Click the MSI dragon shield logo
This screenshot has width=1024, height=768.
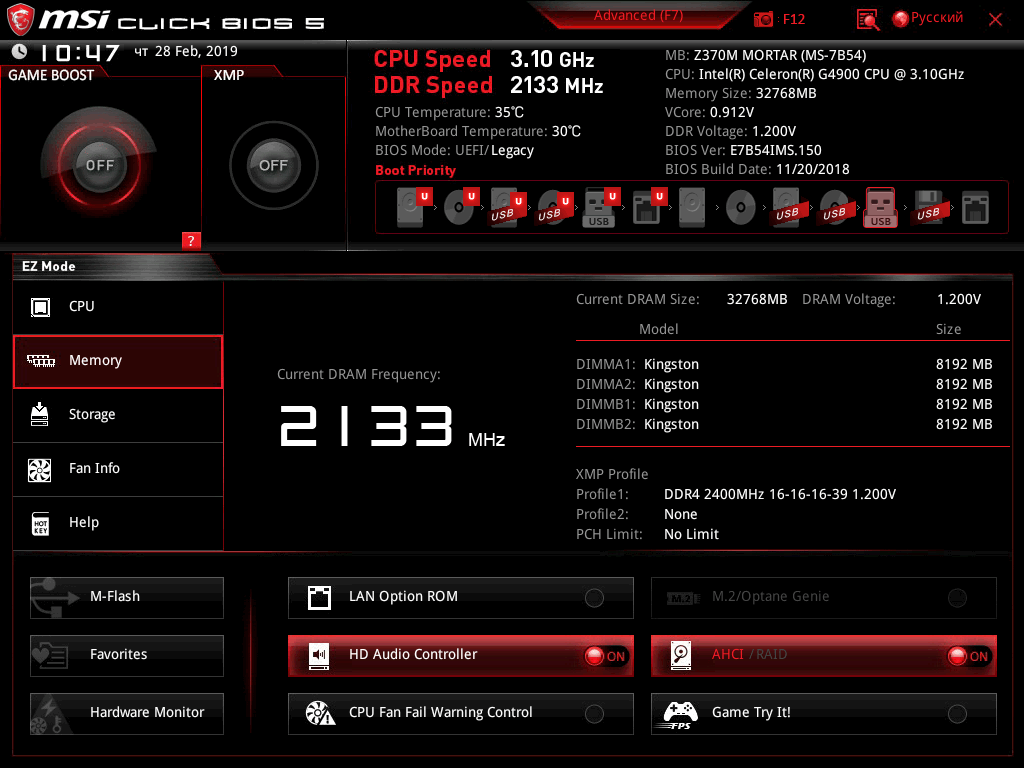pyautogui.click(x=20, y=20)
